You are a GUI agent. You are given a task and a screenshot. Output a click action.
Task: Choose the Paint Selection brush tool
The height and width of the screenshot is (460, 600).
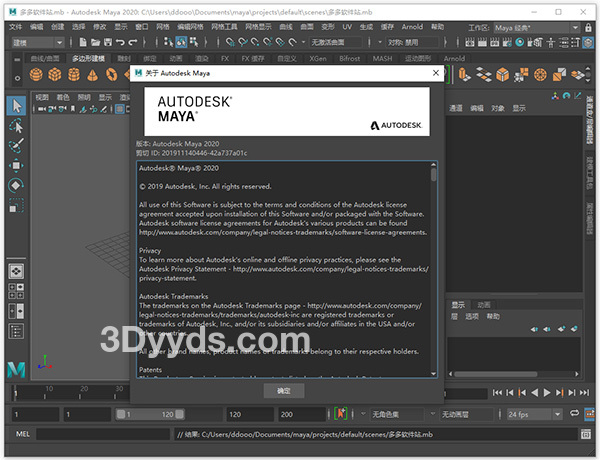point(17,146)
